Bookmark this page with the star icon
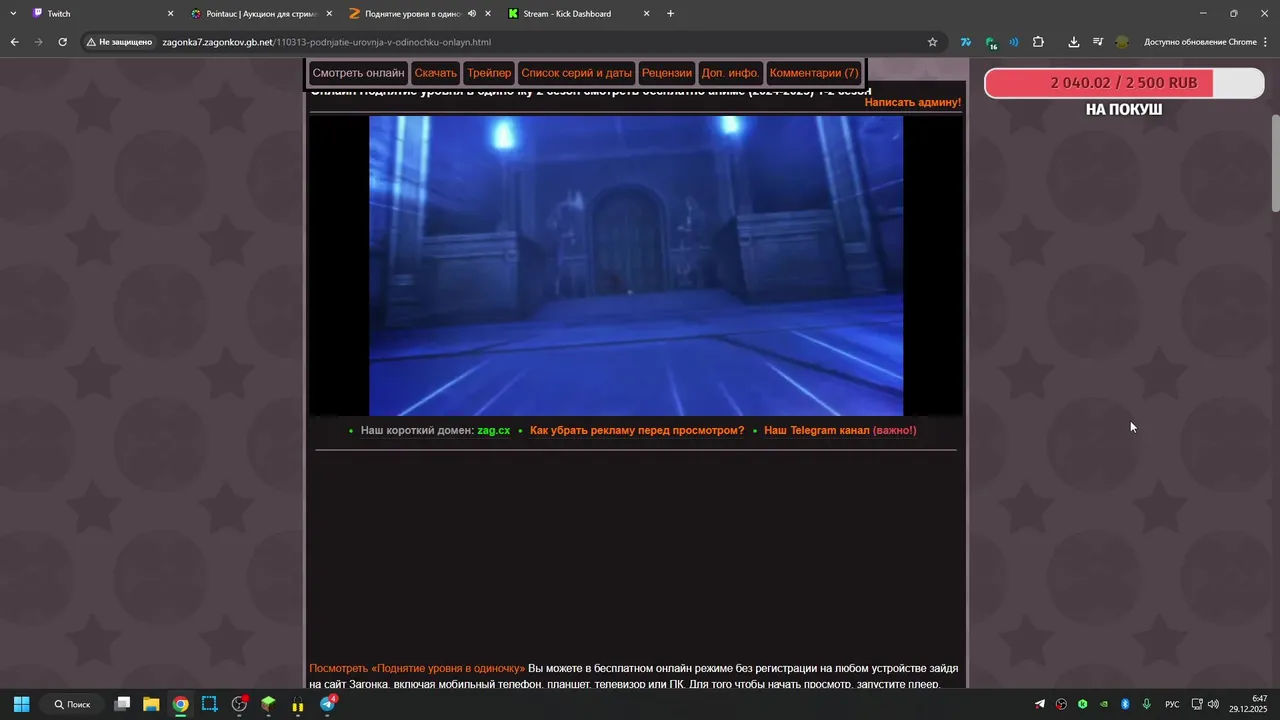Image resolution: width=1280 pixels, height=720 pixels. 933,42
